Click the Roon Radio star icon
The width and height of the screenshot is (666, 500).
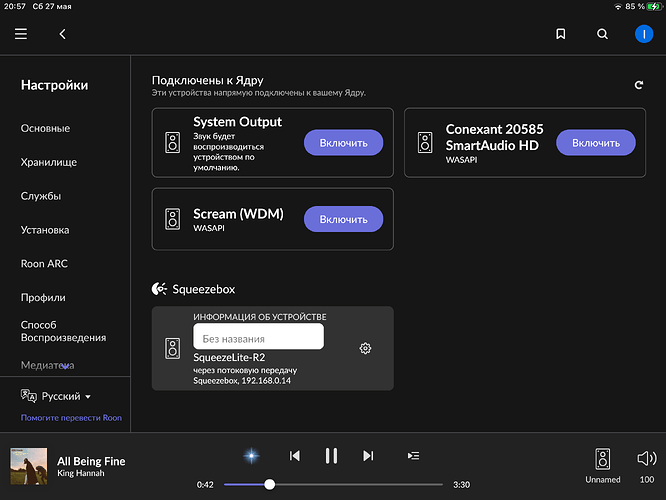click(x=251, y=456)
